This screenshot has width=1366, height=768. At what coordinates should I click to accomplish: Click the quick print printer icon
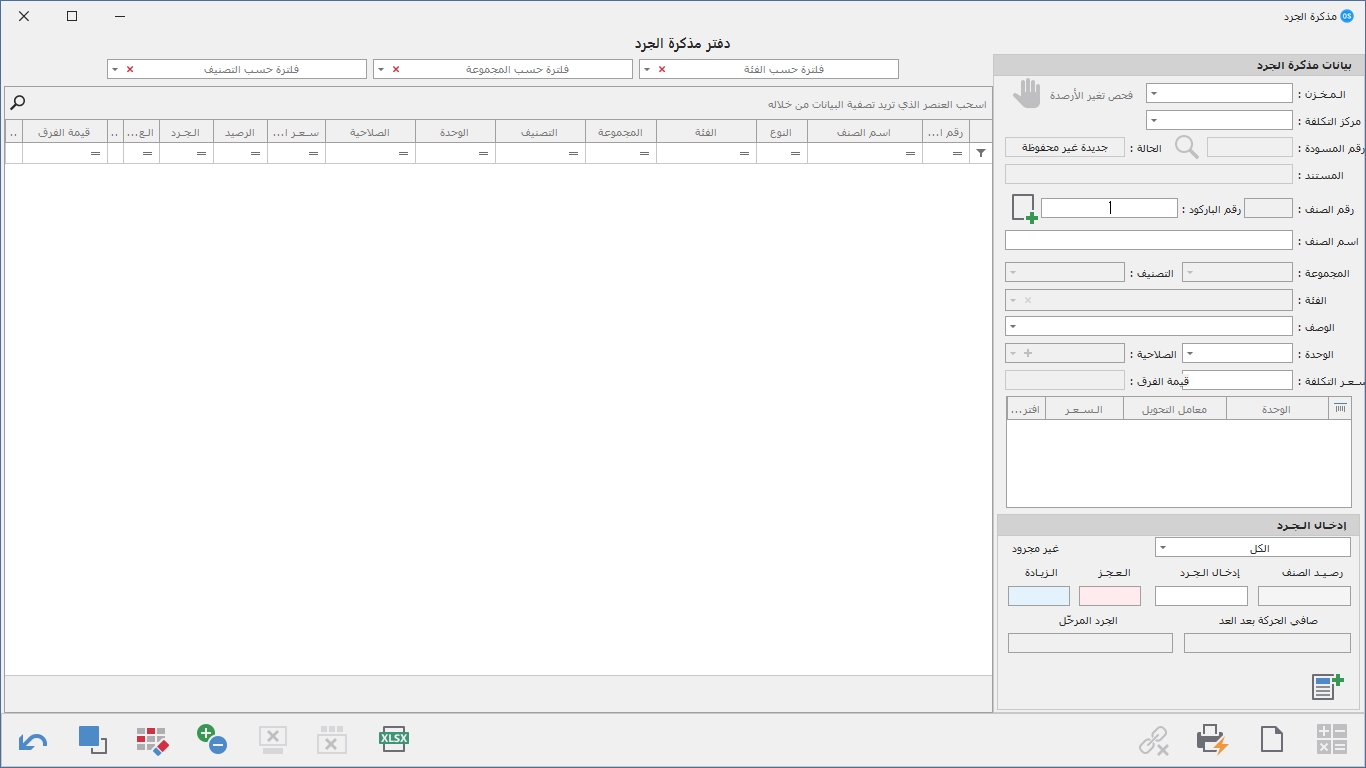(x=1212, y=740)
